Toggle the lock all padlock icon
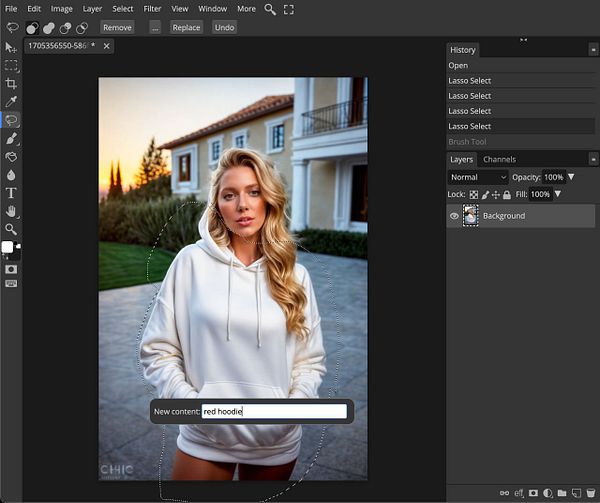The image size is (600, 503). pos(507,194)
